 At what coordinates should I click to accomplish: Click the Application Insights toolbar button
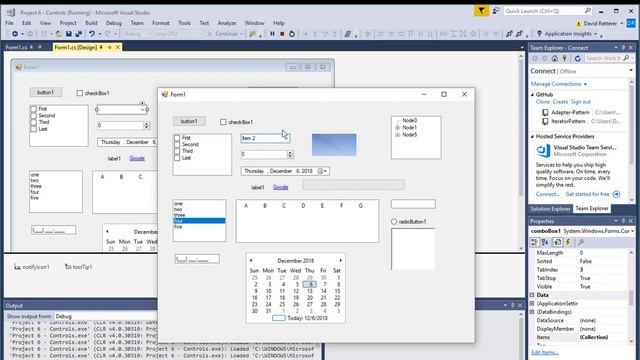point(568,34)
